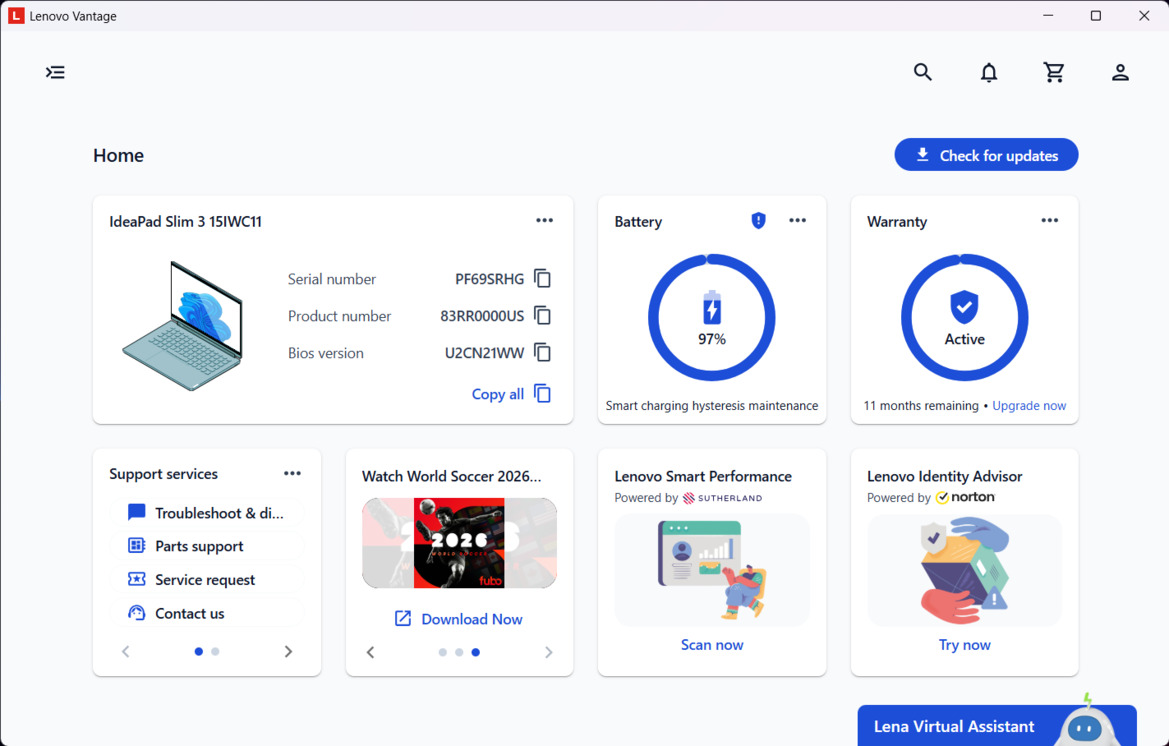Select the first dot in soccer carousel
Screen dimensions: 1169x746
pos(443,652)
